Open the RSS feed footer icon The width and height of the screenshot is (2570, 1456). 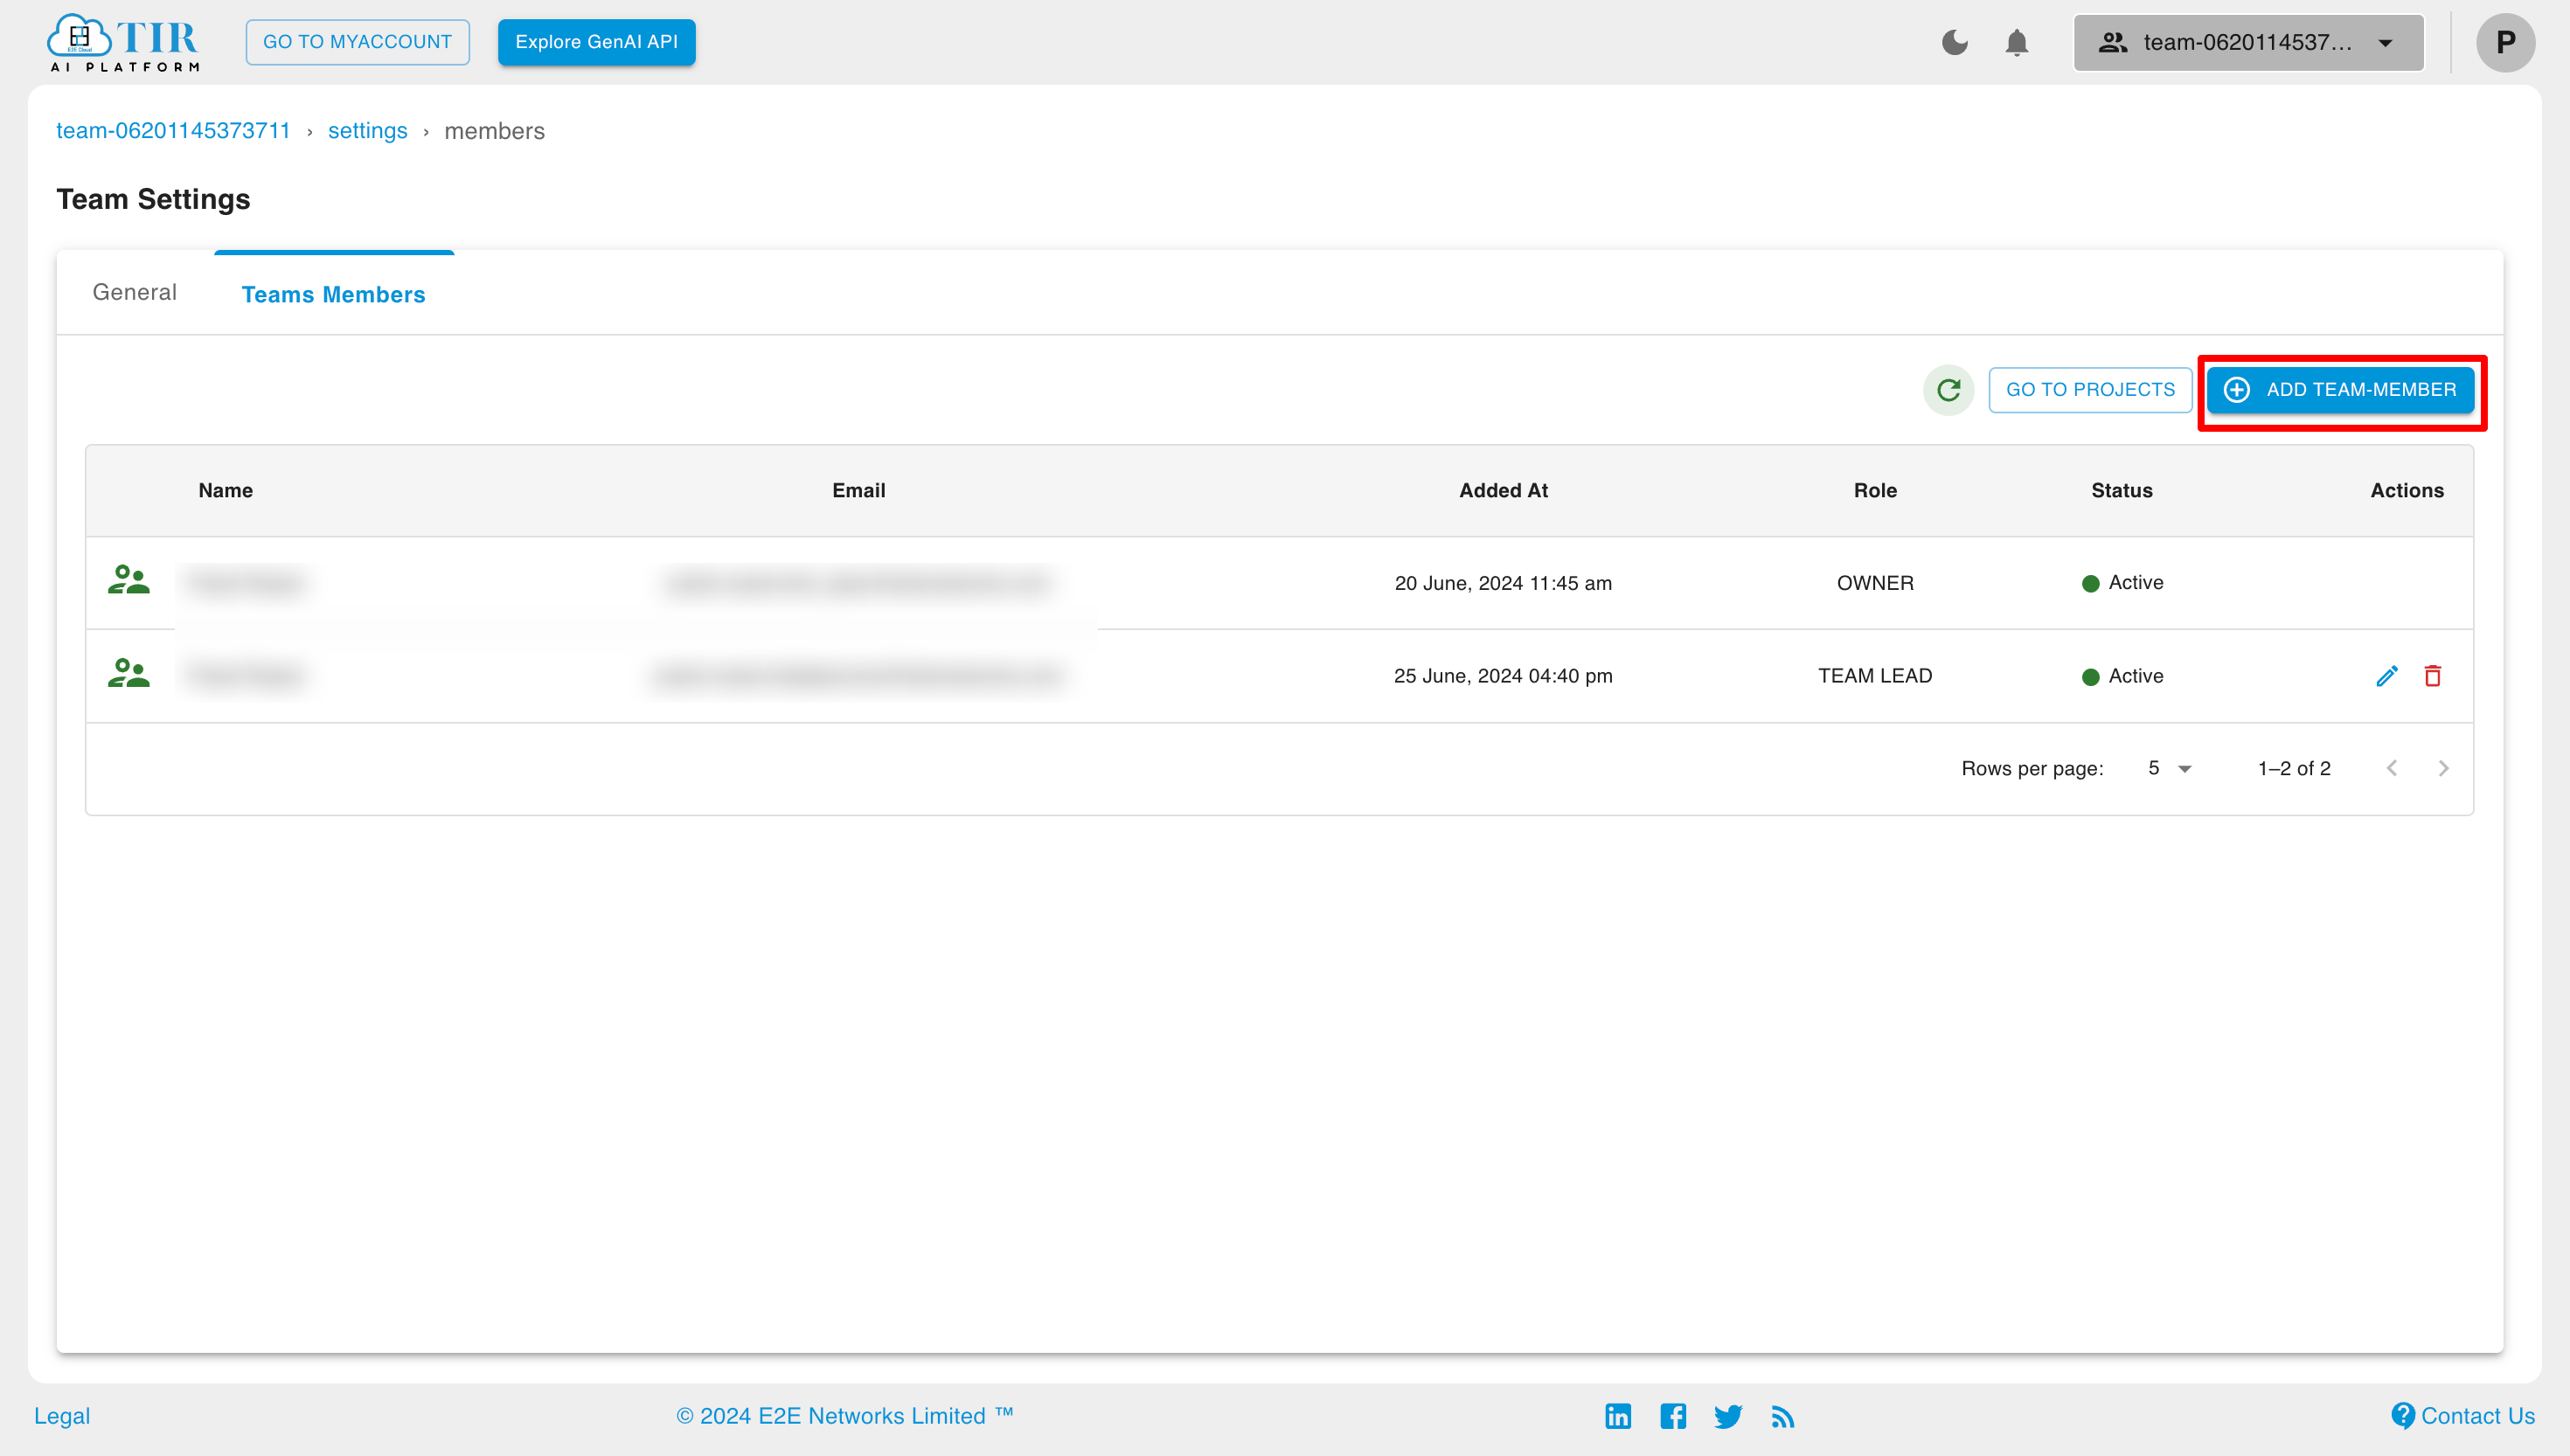pos(1782,1417)
